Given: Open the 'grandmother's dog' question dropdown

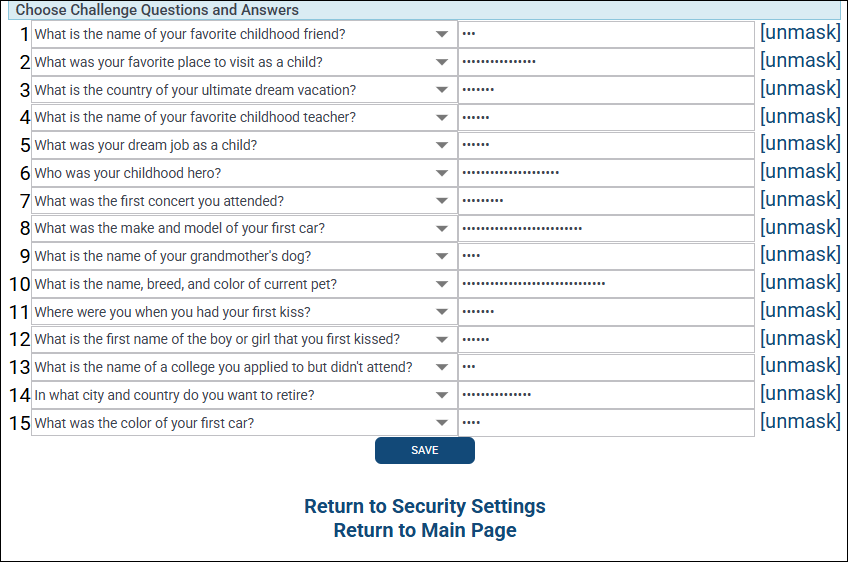Looking at the screenshot, I should tap(244, 256).
